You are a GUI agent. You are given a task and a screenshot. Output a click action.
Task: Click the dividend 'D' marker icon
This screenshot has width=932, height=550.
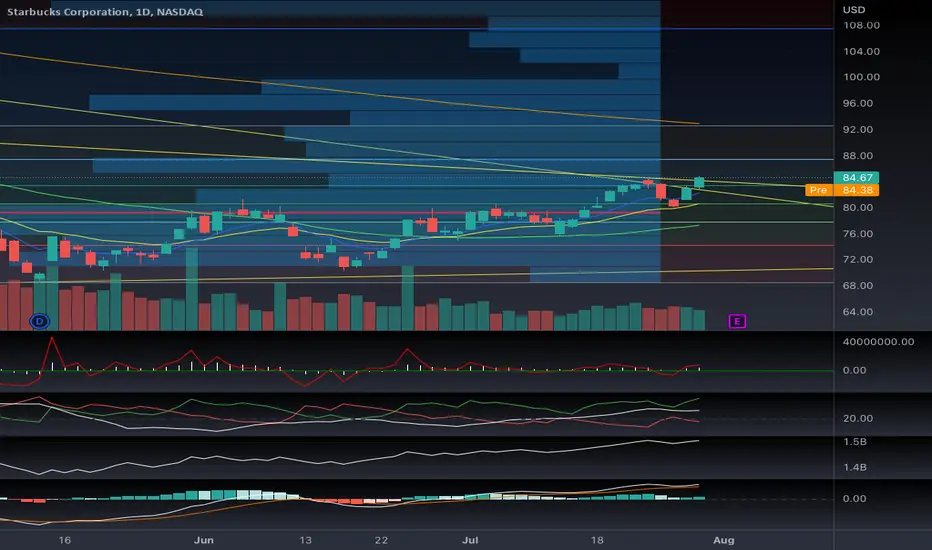coord(40,322)
